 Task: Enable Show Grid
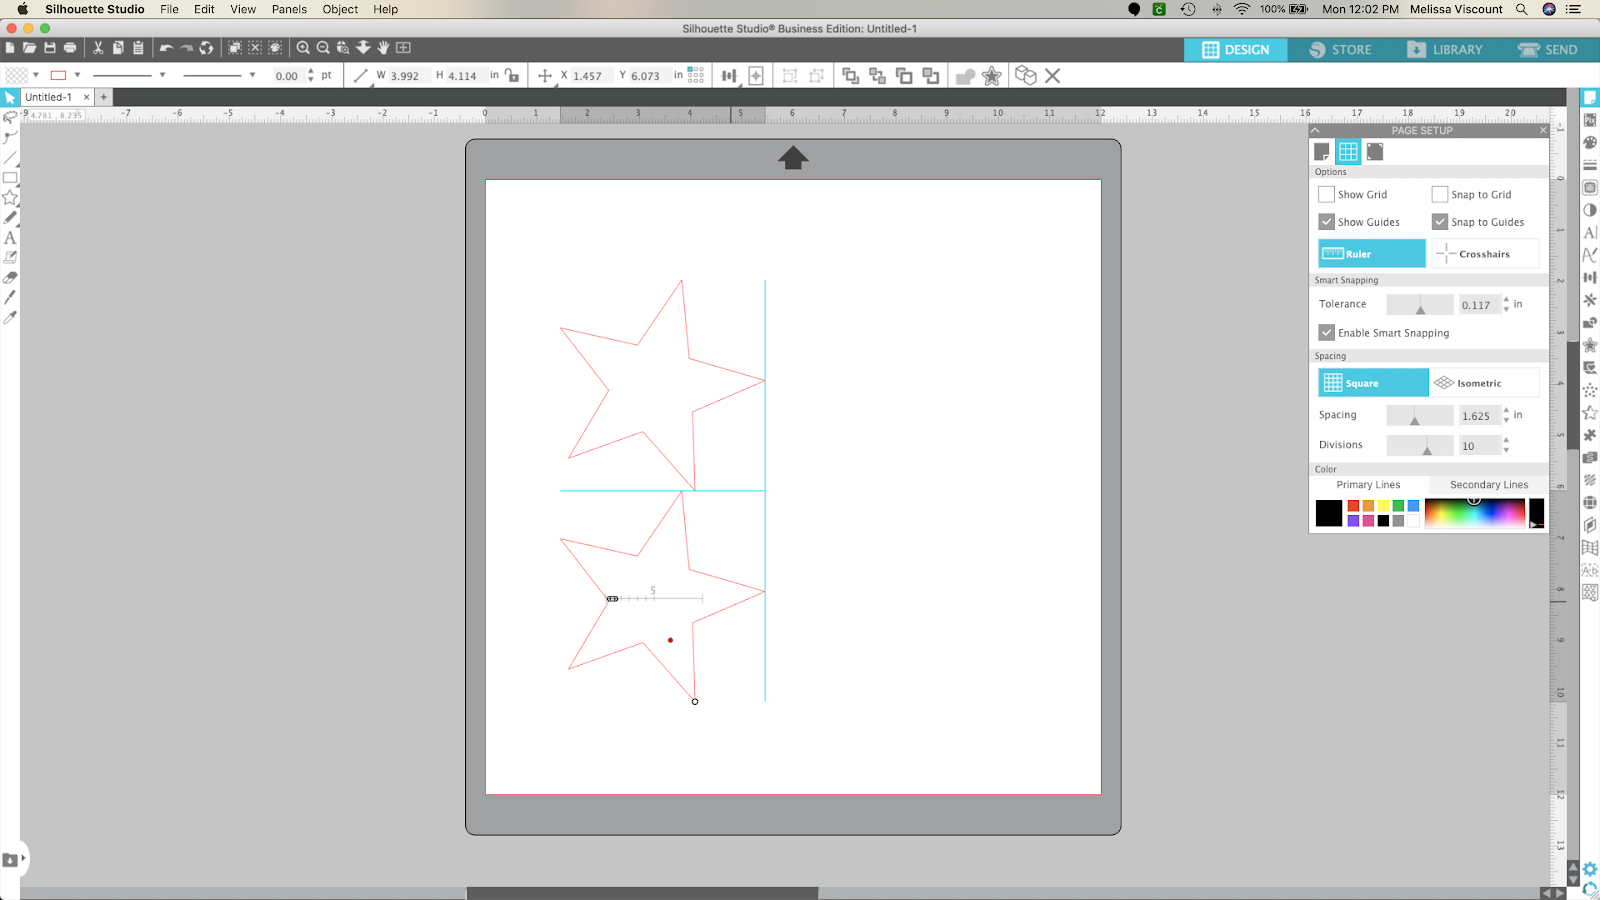point(1326,194)
